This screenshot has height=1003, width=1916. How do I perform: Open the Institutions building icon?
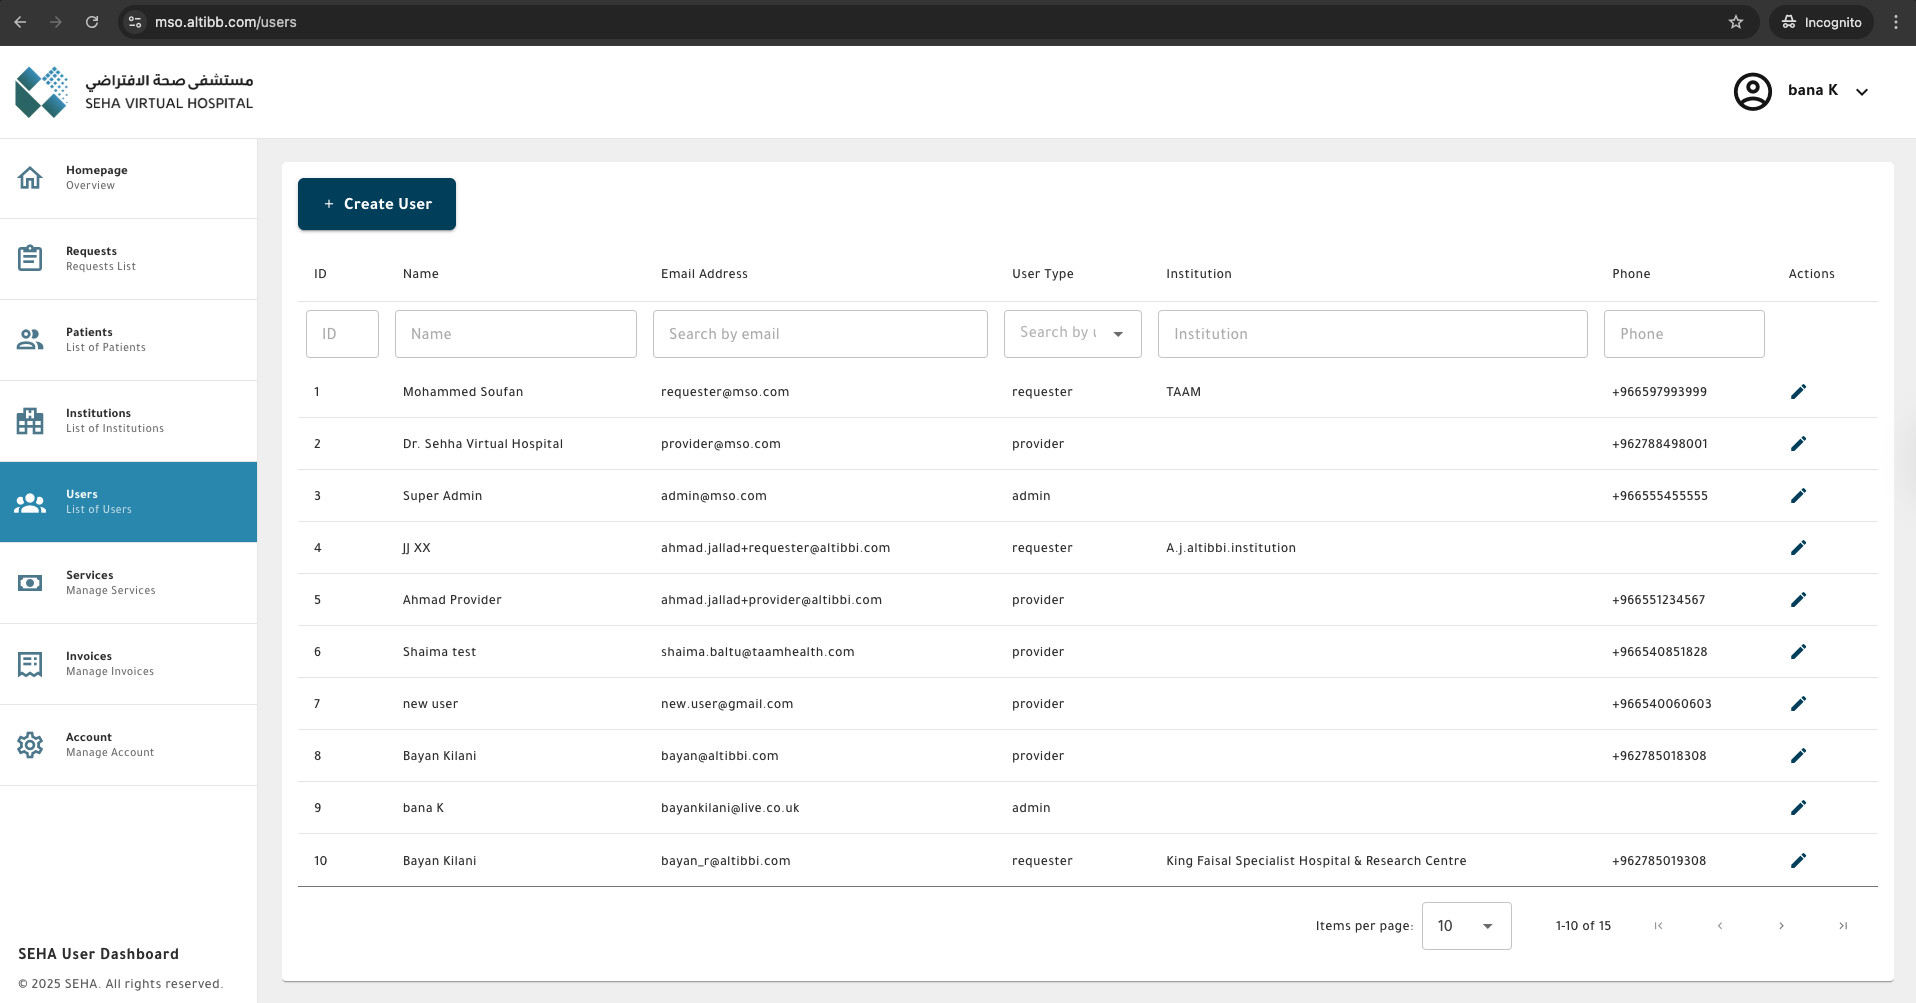click(x=30, y=420)
